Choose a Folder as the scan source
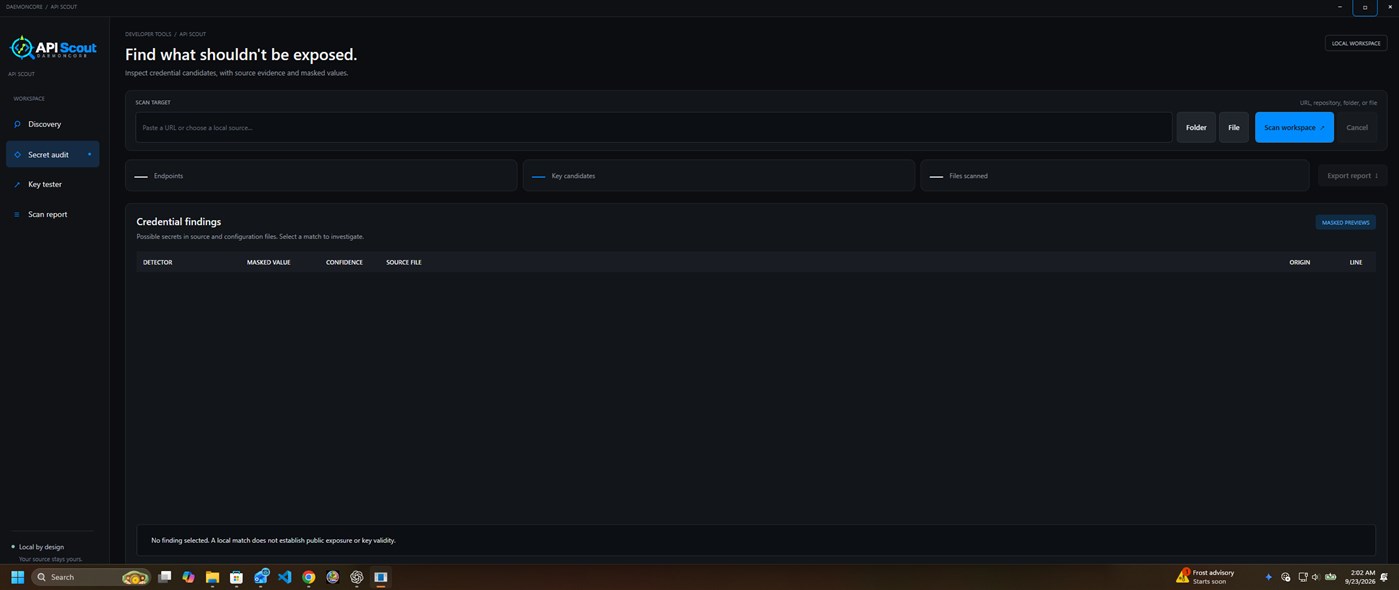The image size is (1399, 590). [x=1196, y=127]
